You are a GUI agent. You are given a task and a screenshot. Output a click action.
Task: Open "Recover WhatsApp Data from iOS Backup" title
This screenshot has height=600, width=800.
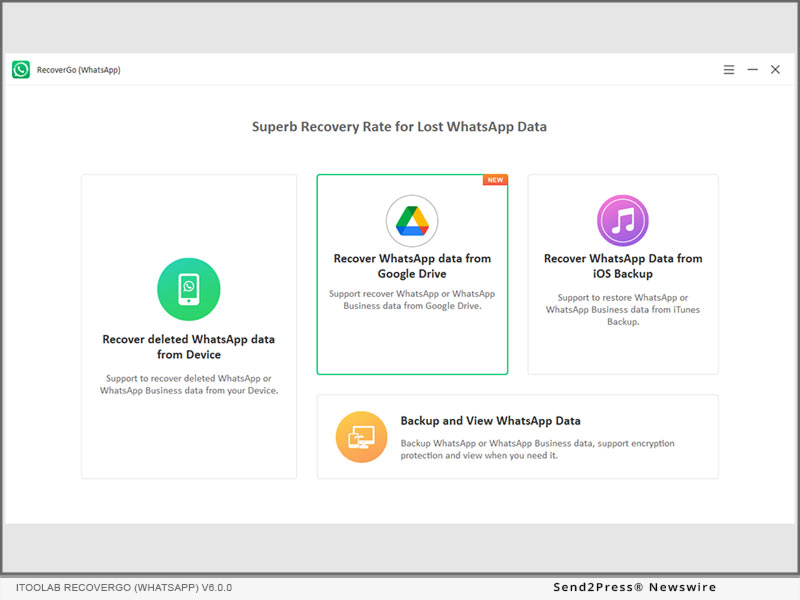point(623,266)
